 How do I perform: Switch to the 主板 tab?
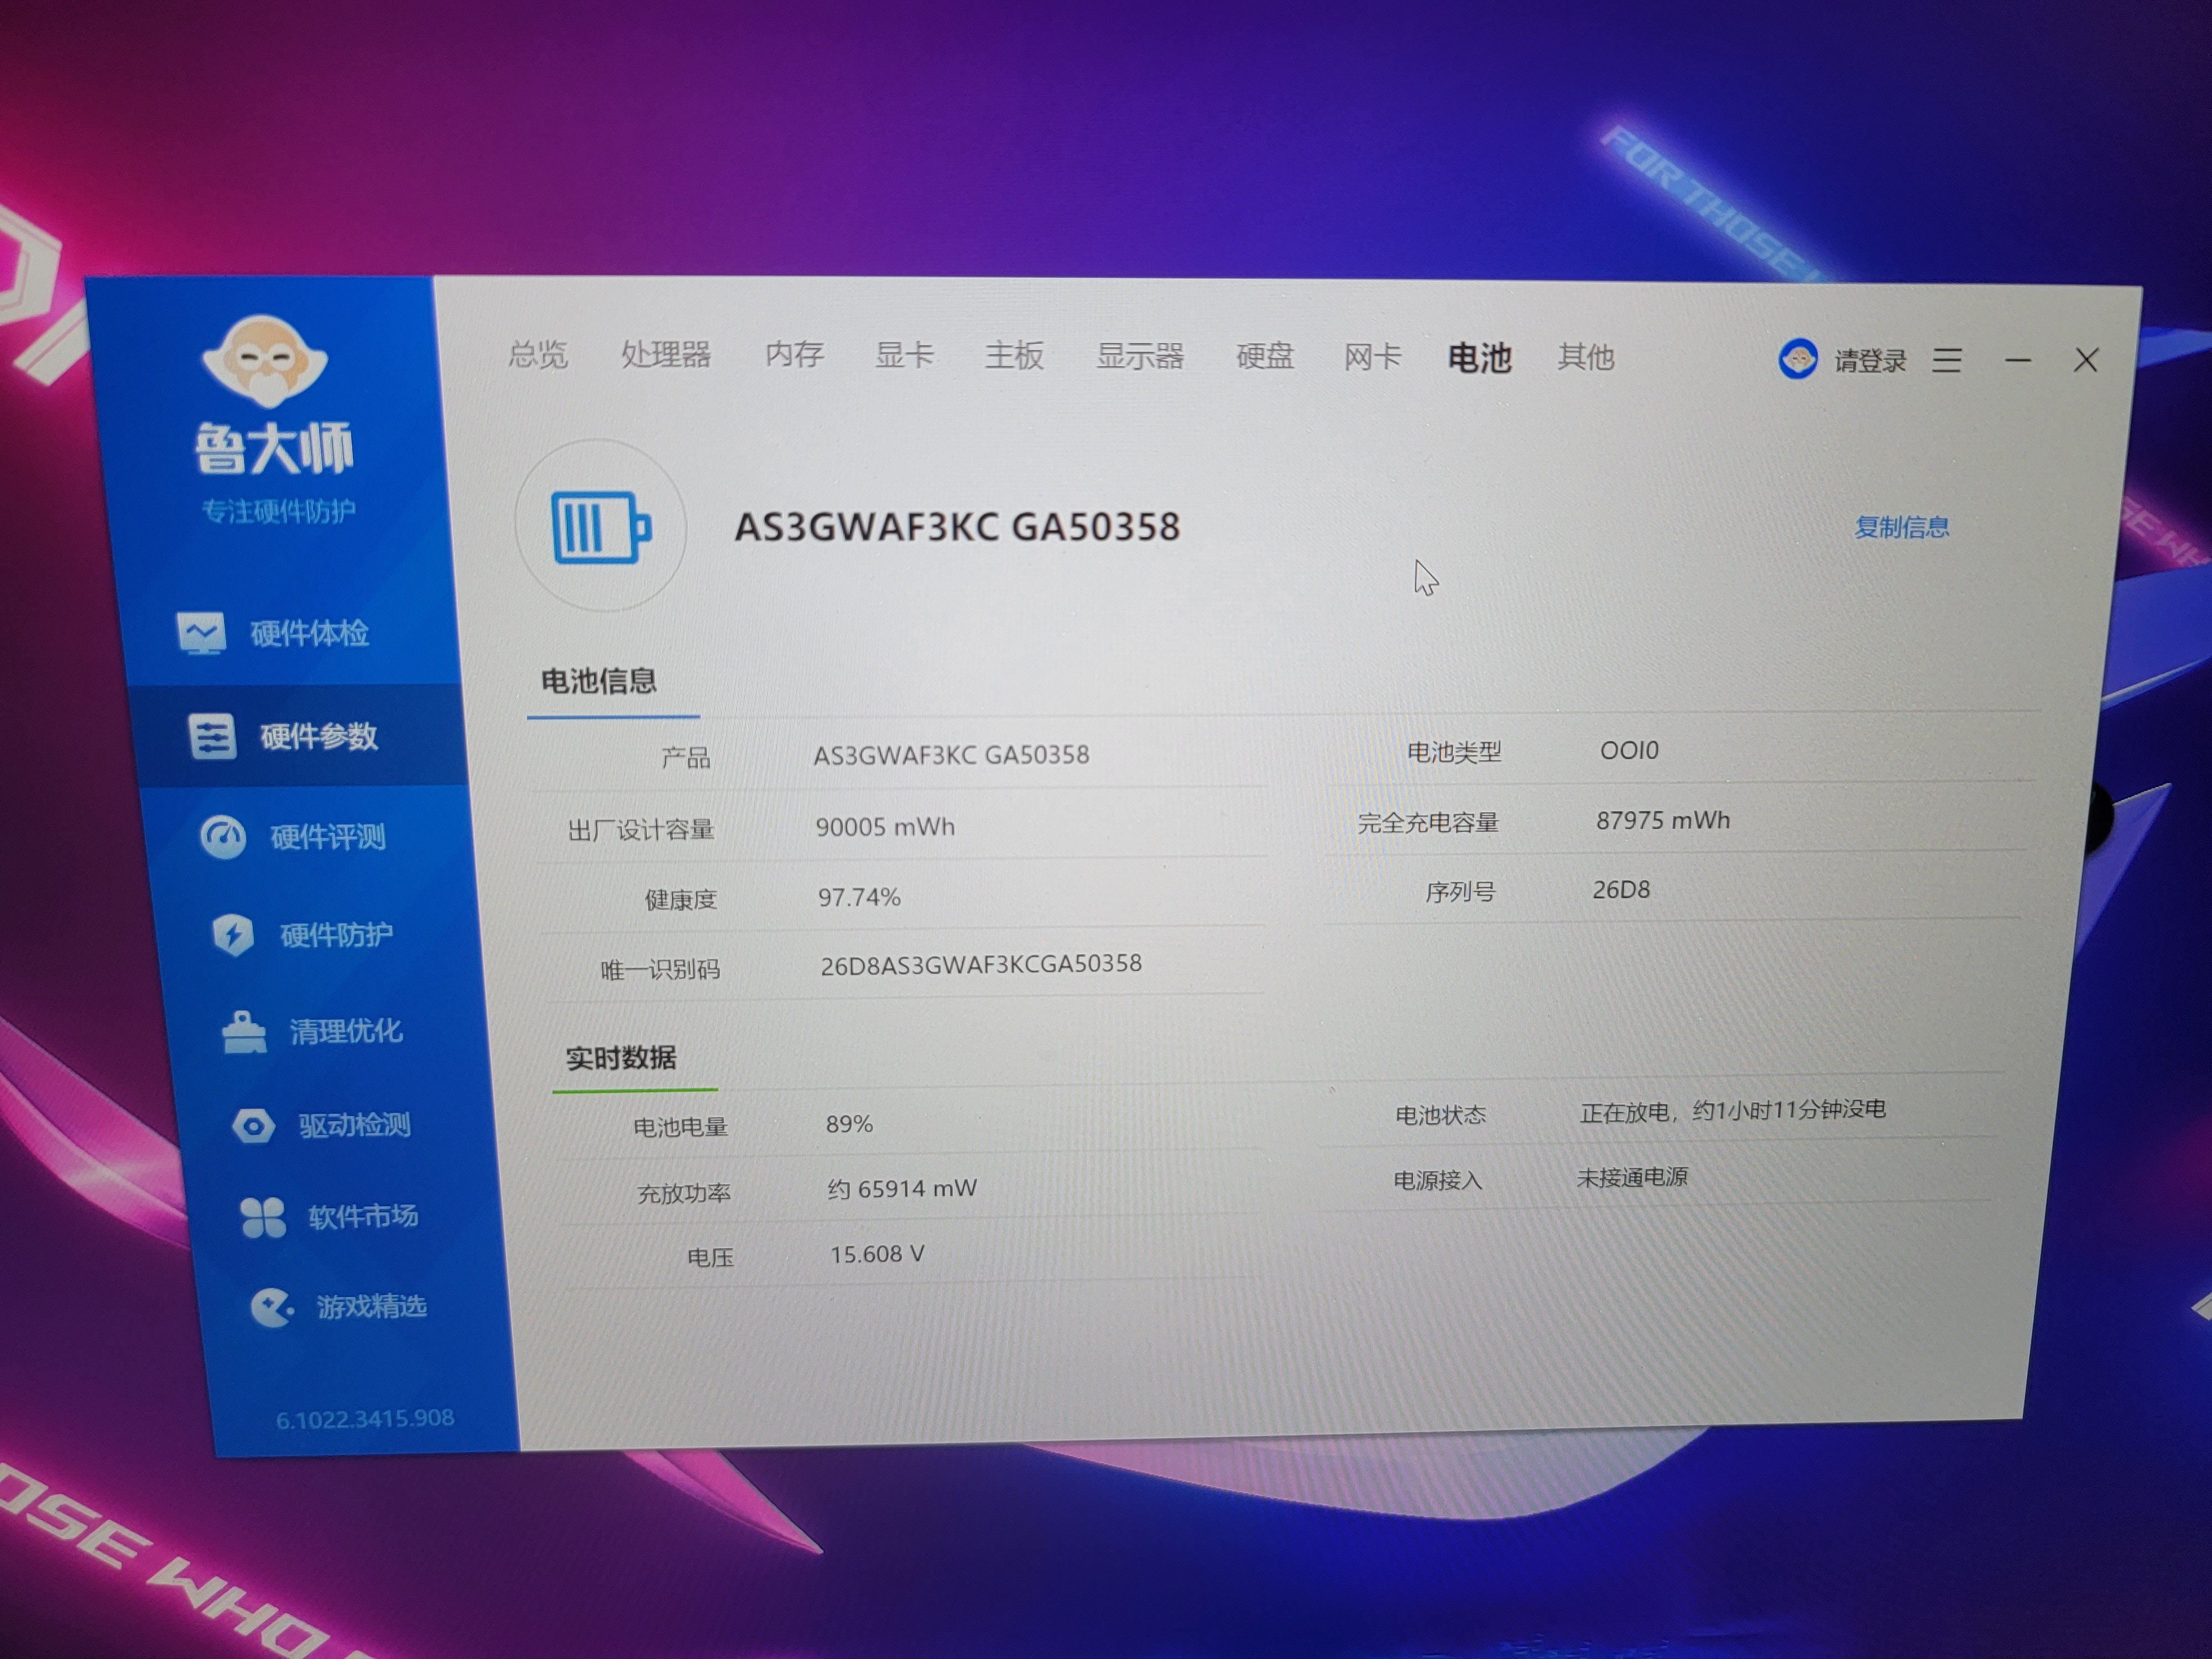pos(1014,356)
